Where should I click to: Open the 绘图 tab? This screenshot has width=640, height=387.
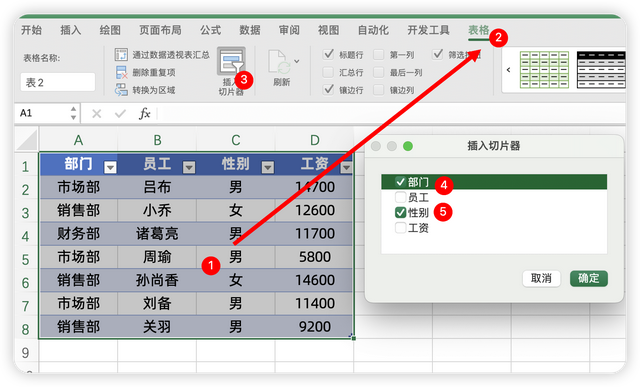coord(110,30)
